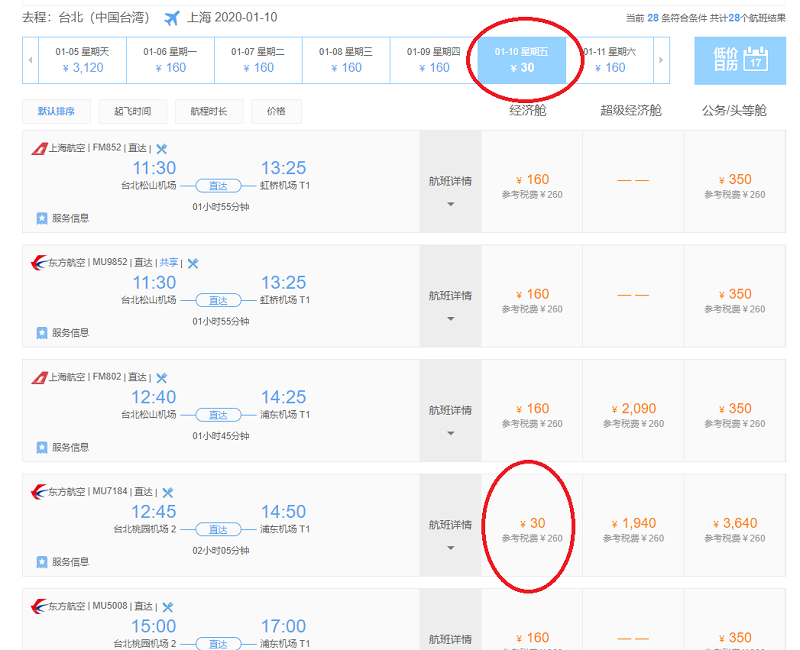The width and height of the screenshot is (800, 650).
Task: Select business fare ¥3,640 for MU7184
Action: click(x=735, y=525)
